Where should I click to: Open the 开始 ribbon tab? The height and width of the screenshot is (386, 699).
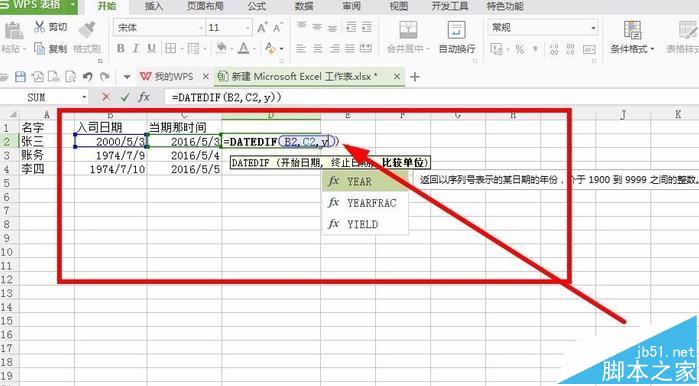tap(107, 6)
